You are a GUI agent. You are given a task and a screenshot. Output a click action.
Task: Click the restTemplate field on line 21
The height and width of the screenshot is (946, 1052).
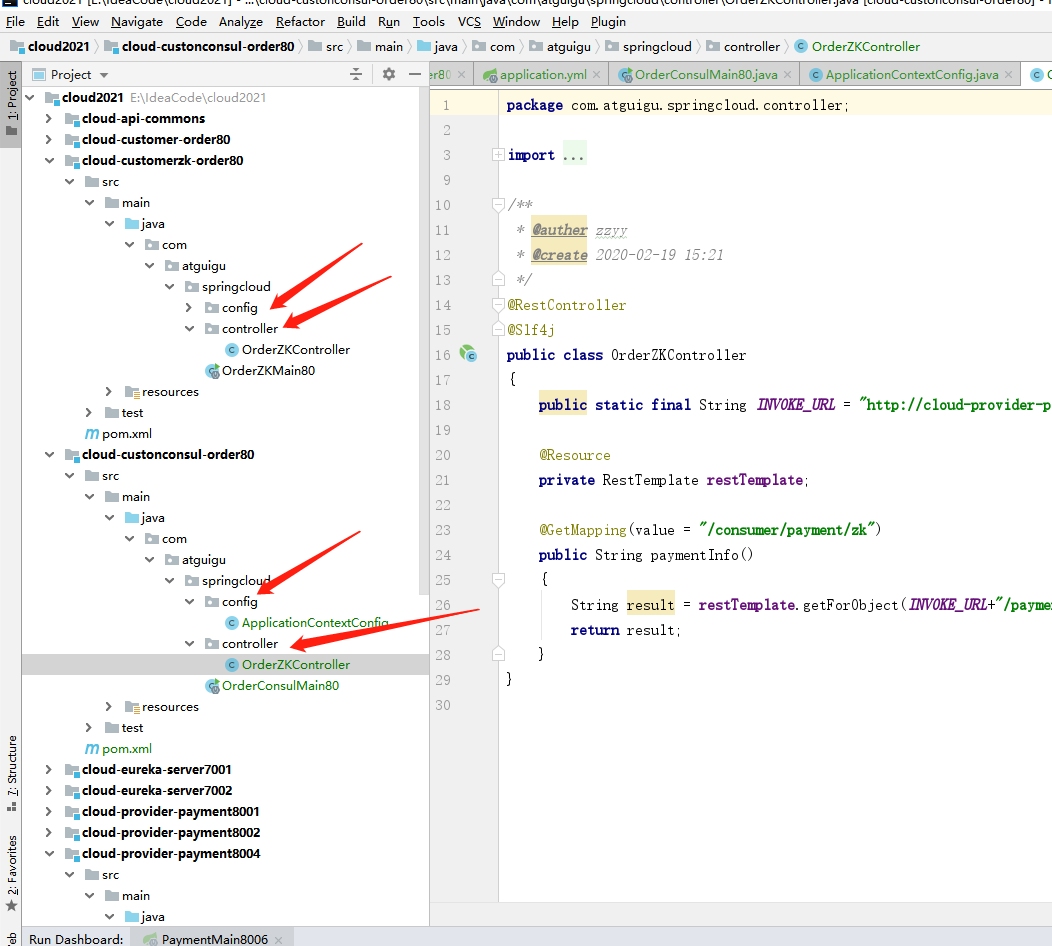(755, 480)
